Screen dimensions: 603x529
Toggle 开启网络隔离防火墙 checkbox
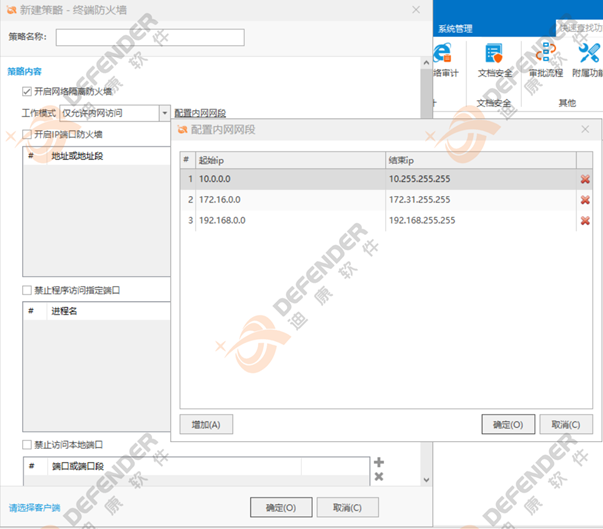pos(27,91)
